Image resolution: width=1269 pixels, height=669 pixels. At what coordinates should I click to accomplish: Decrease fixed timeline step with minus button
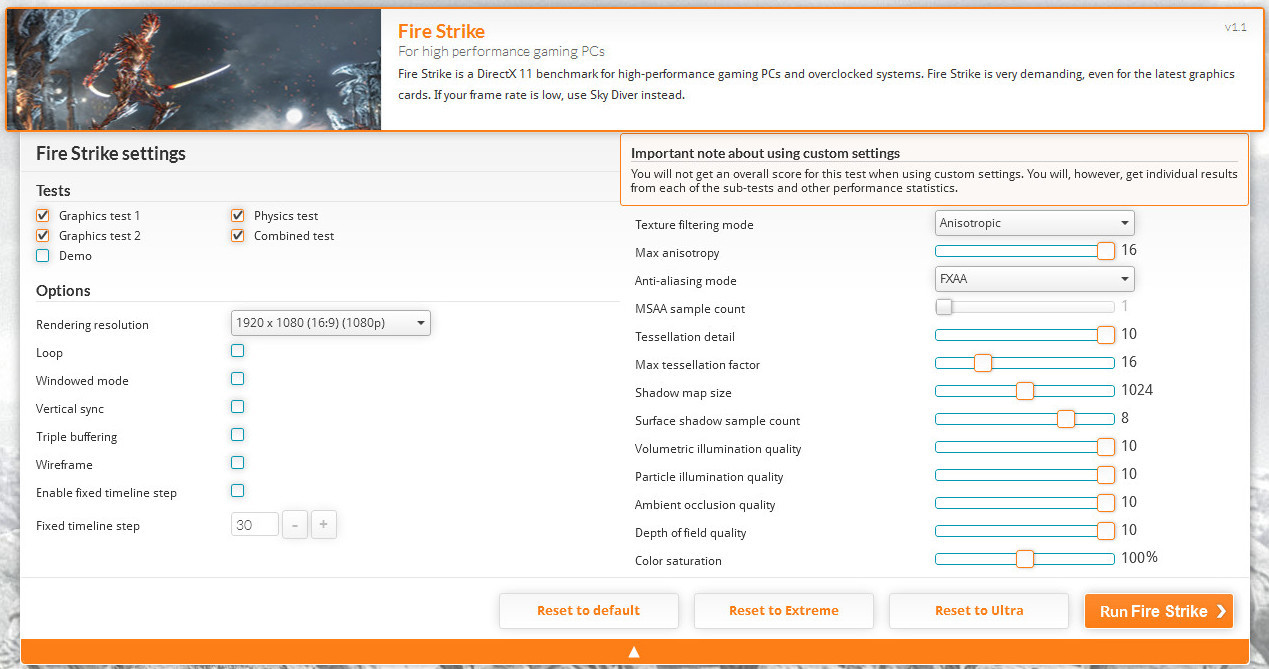coord(295,524)
